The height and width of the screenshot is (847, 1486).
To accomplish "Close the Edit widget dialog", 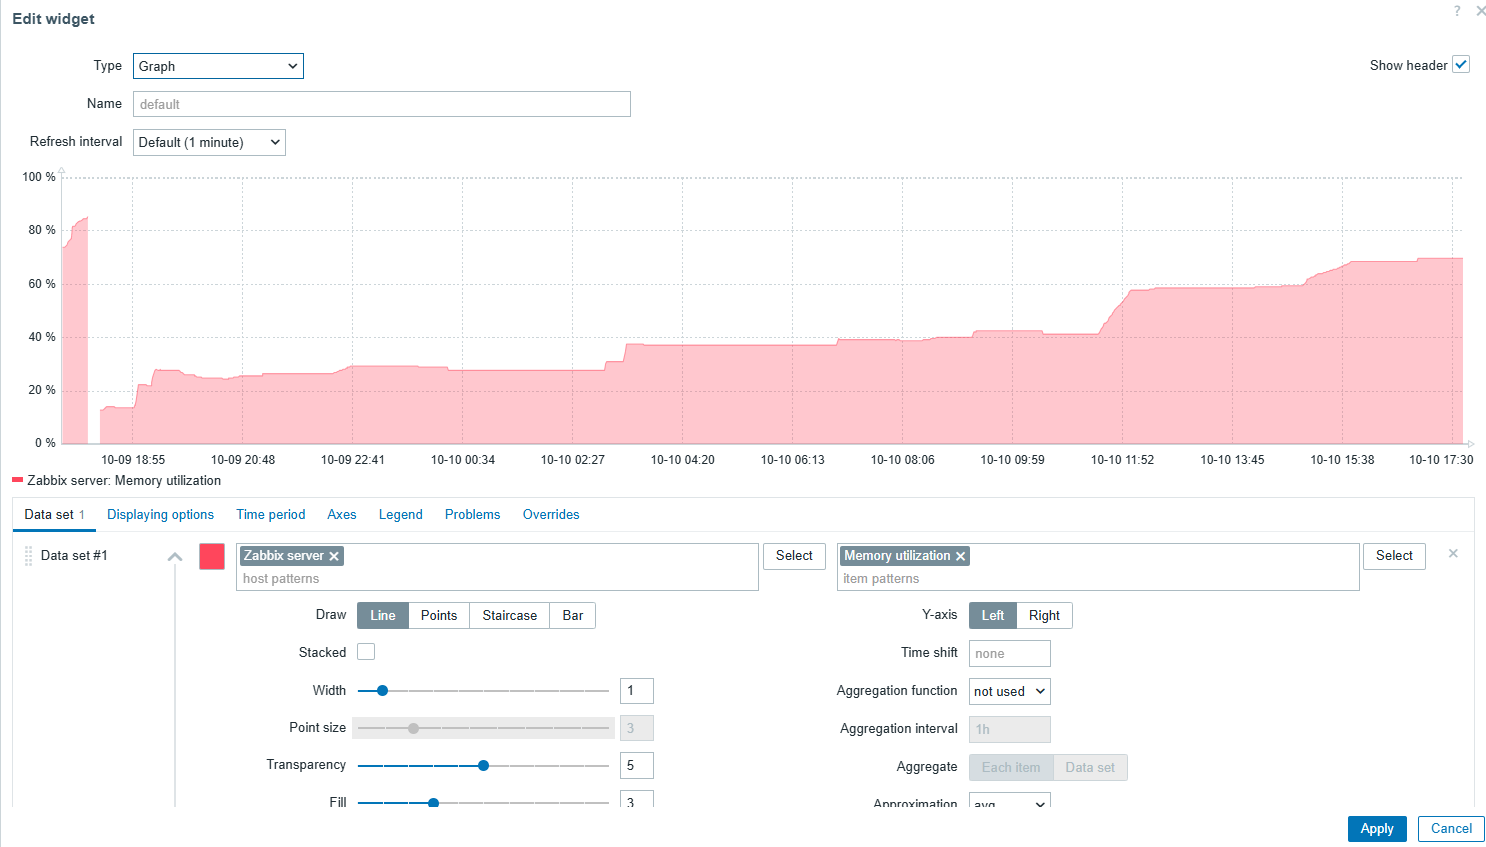I will click(1481, 11).
